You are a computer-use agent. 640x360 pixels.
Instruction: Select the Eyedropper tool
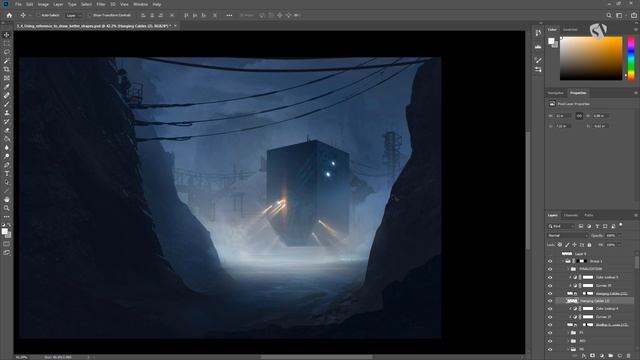[7, 87]
